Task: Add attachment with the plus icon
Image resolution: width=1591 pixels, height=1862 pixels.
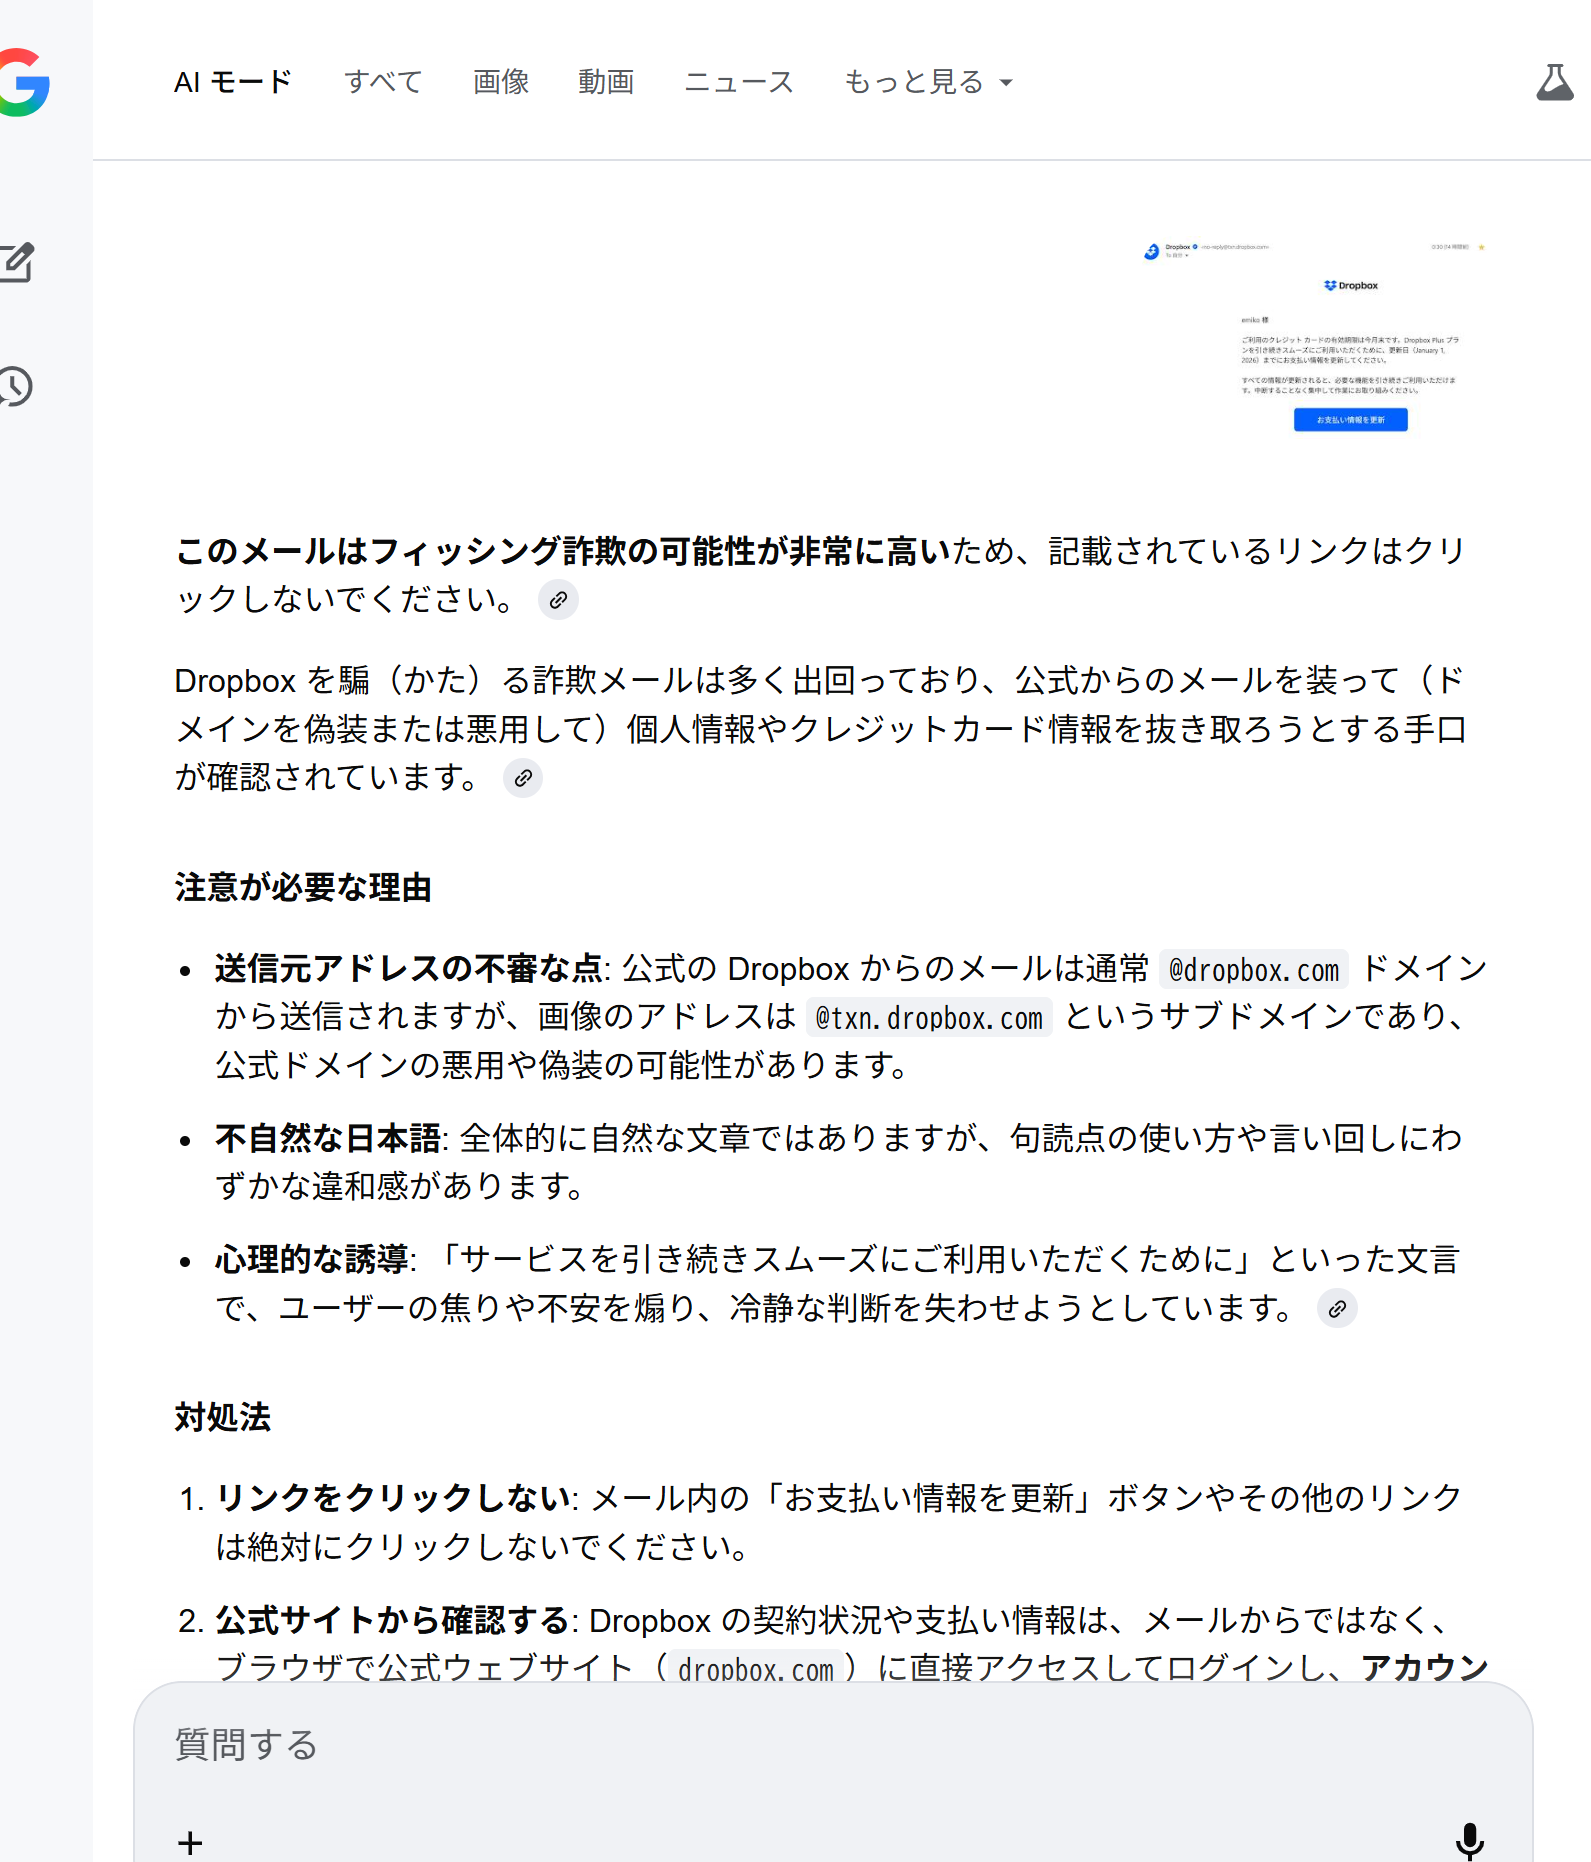Action: pyautogui.click(x=190, y=1842)
